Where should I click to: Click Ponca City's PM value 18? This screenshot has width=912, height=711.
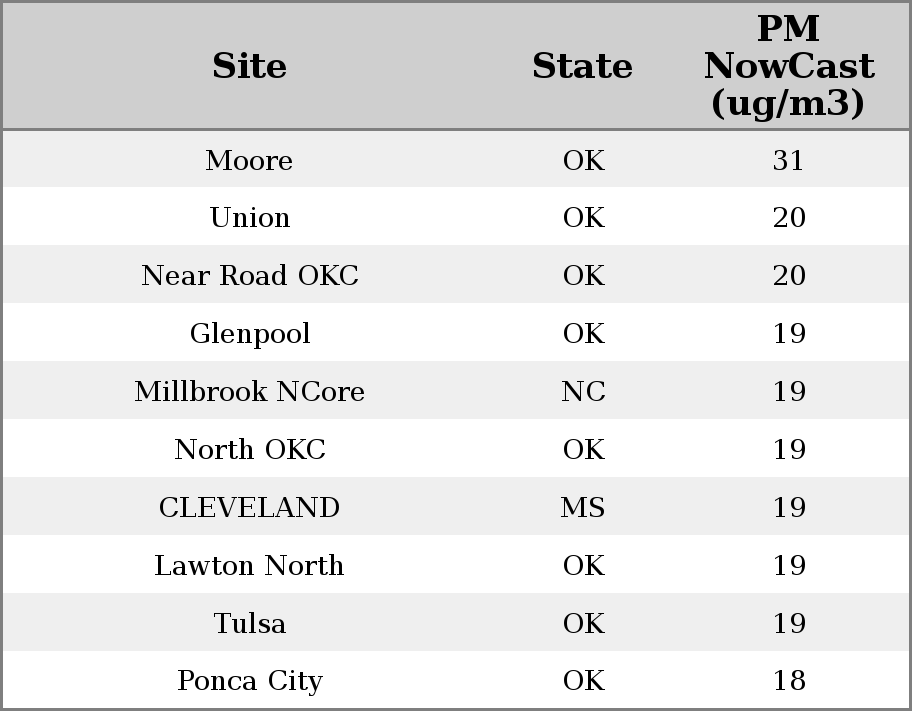point(789,681)
